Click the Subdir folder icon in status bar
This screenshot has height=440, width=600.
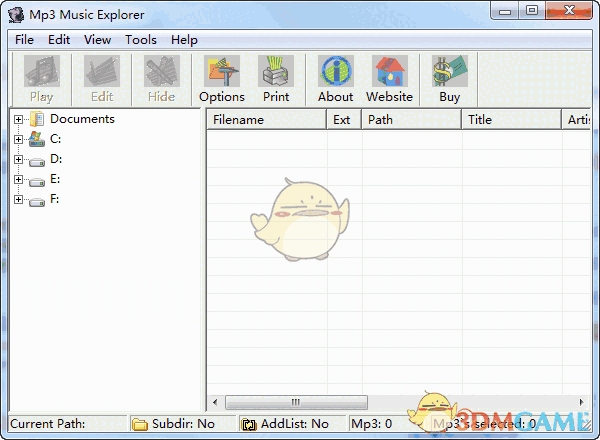coord(140,424)
